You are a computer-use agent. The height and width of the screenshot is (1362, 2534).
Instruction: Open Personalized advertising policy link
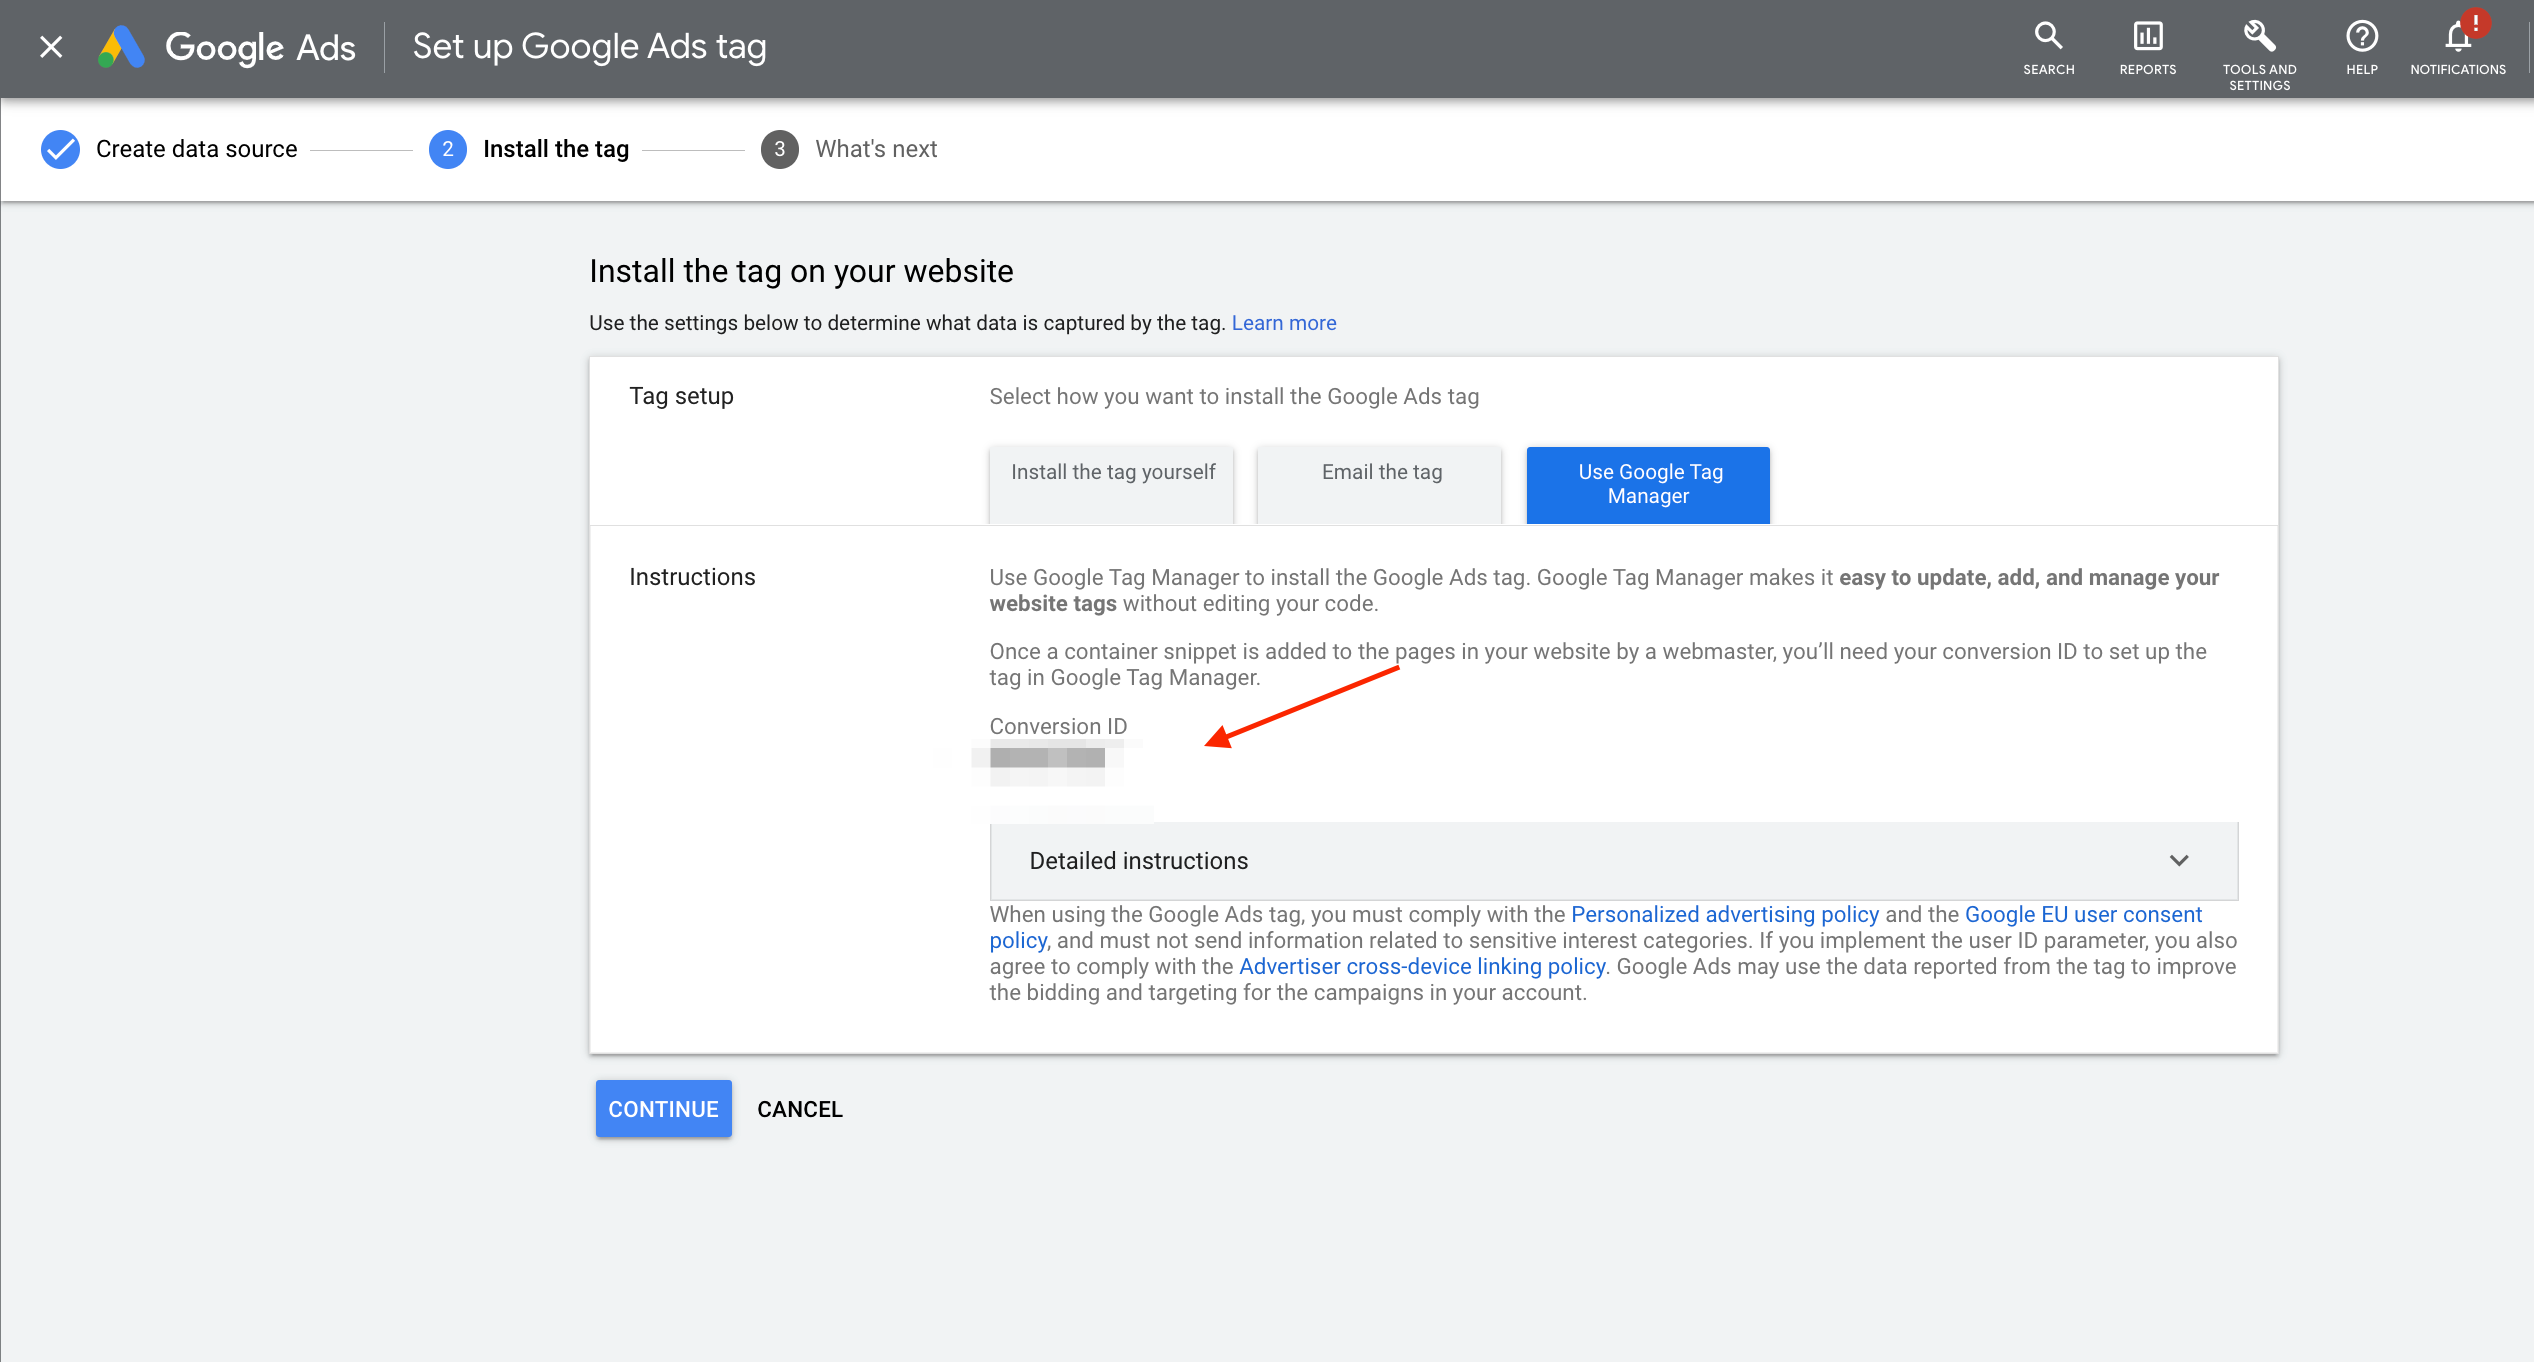[1724, 914]
